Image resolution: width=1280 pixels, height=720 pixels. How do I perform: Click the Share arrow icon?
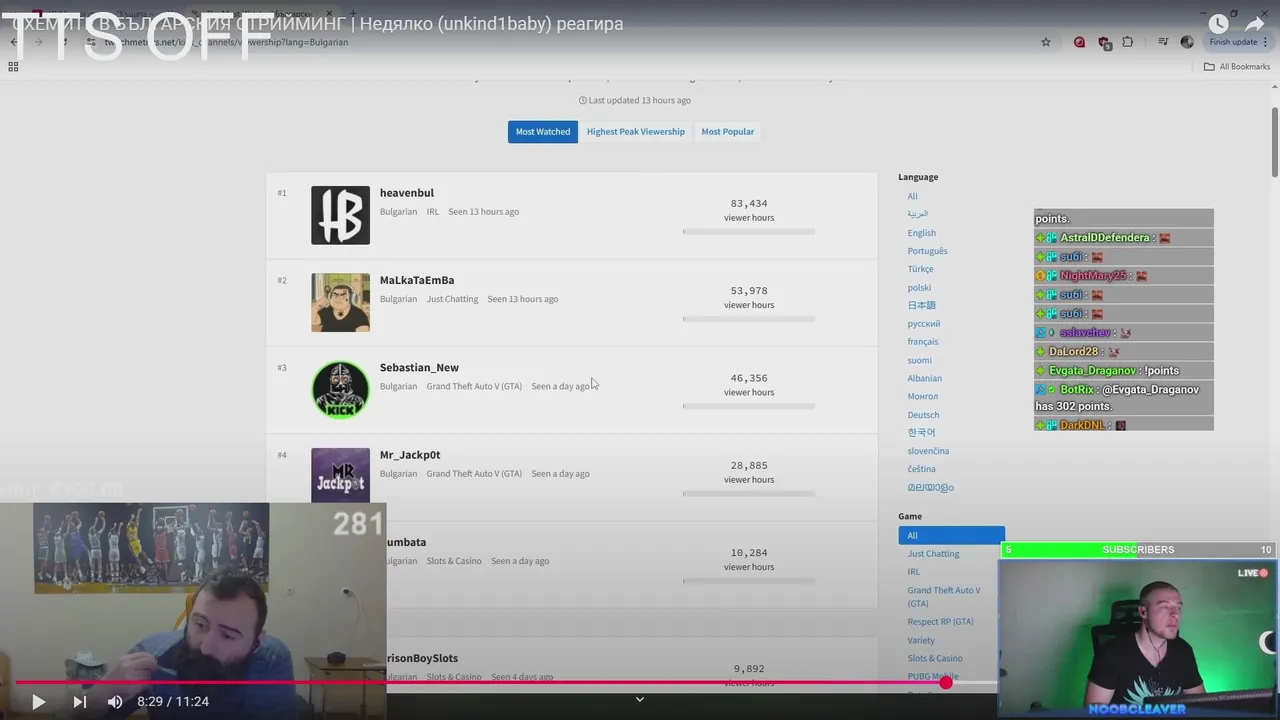point(1255,24)
